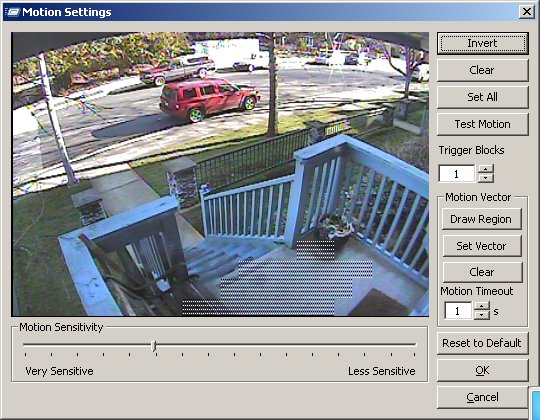Decrease Motion Timeout with down arrow
This screenshot has width=540, height=420.
(482, 315)
